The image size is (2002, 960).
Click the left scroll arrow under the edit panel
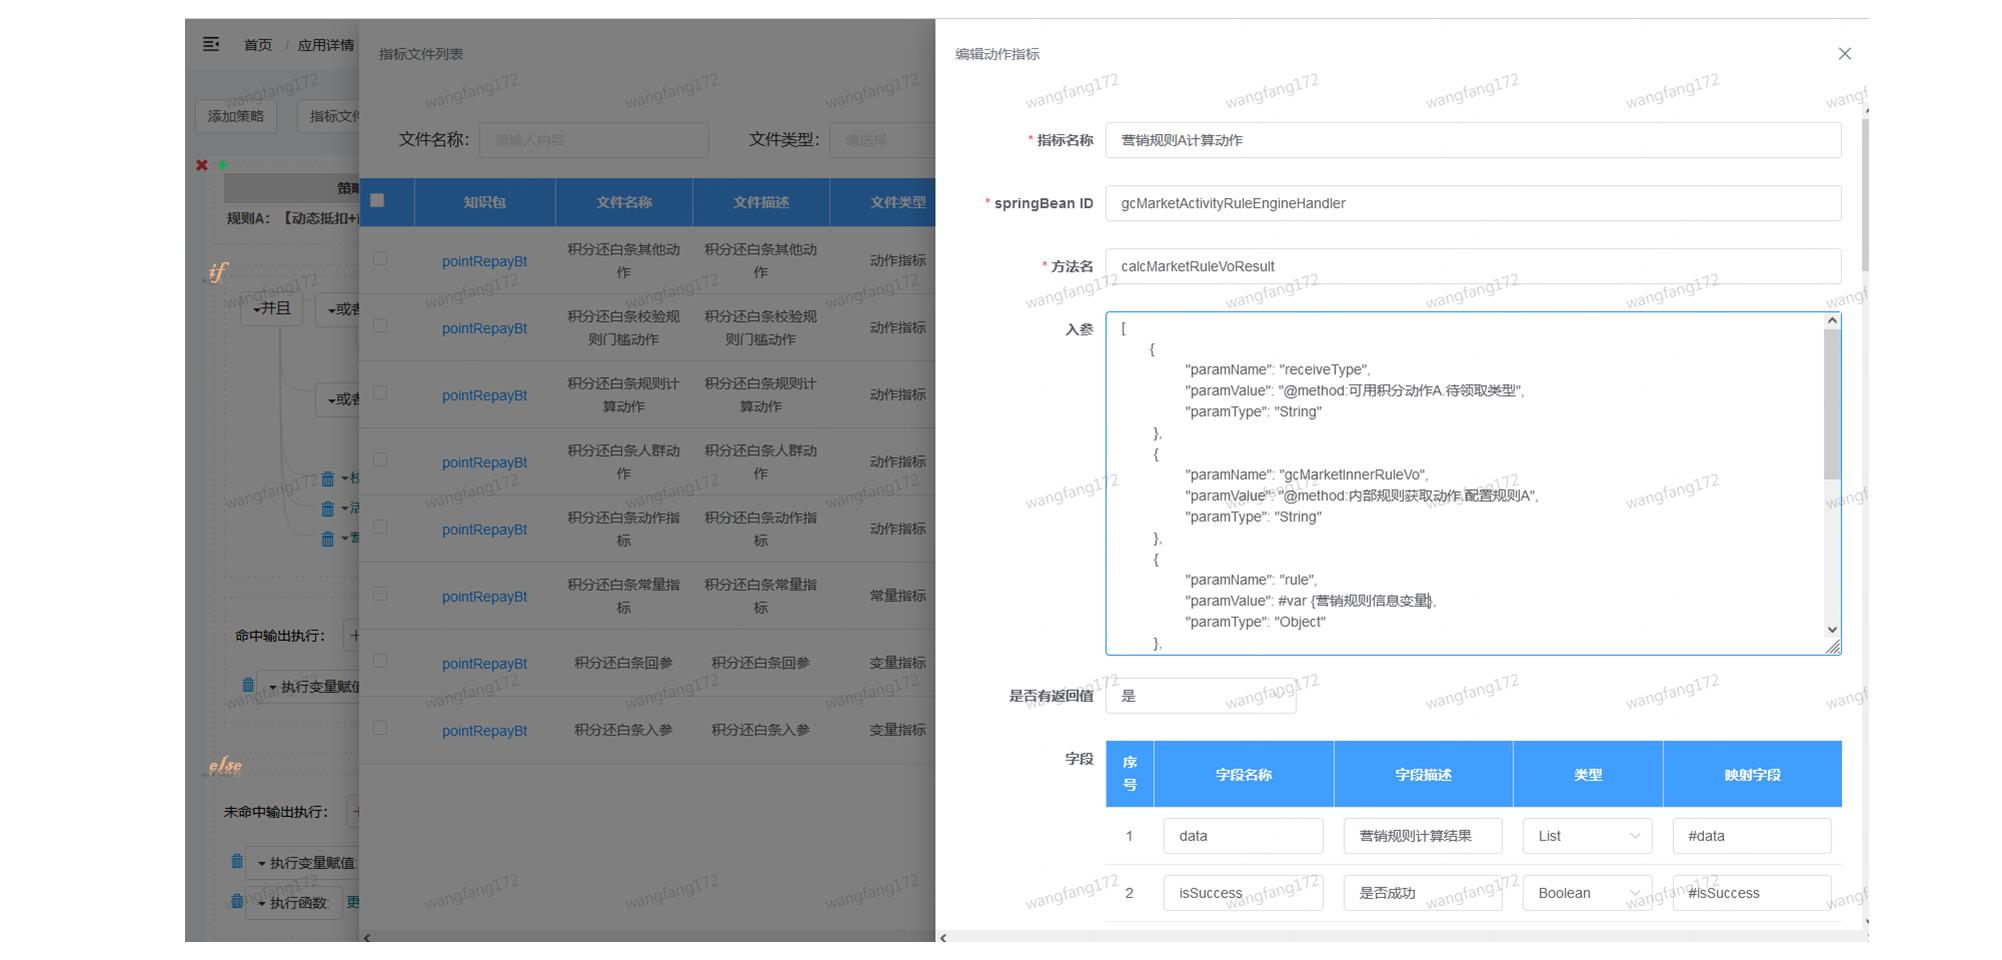coord(943,937)
